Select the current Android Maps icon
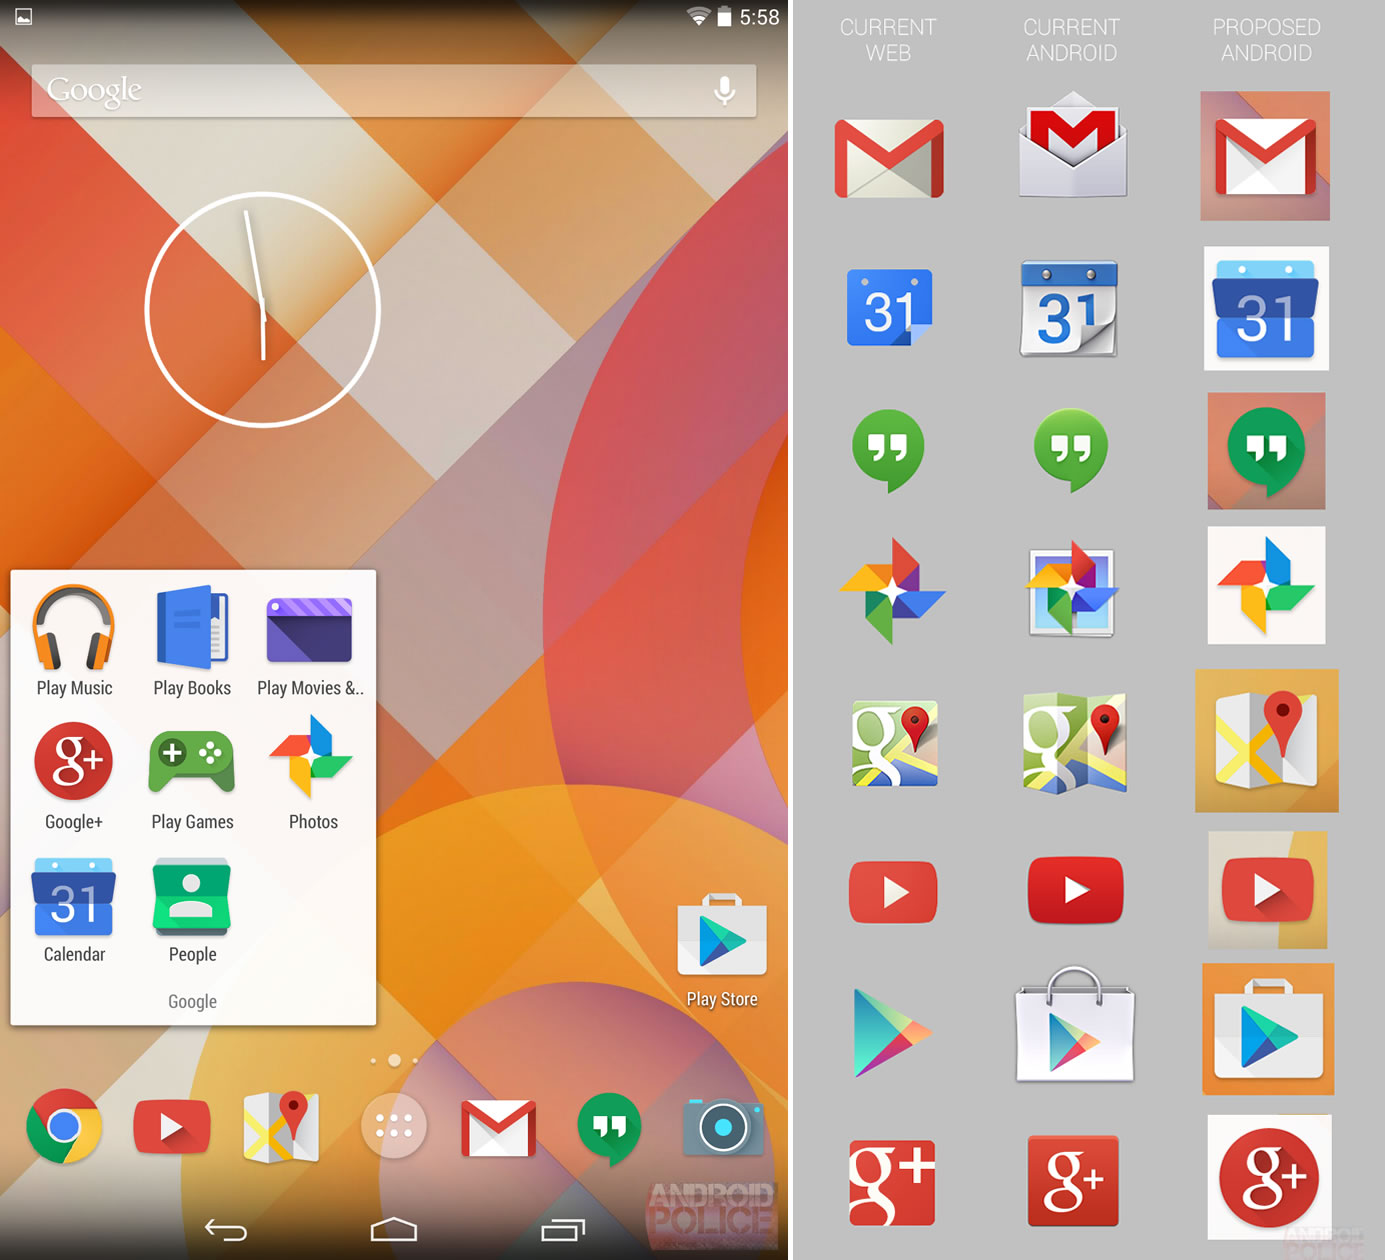Image resolution: width=1385 pixels, height=1260 pixels. tap(1075, 743)
